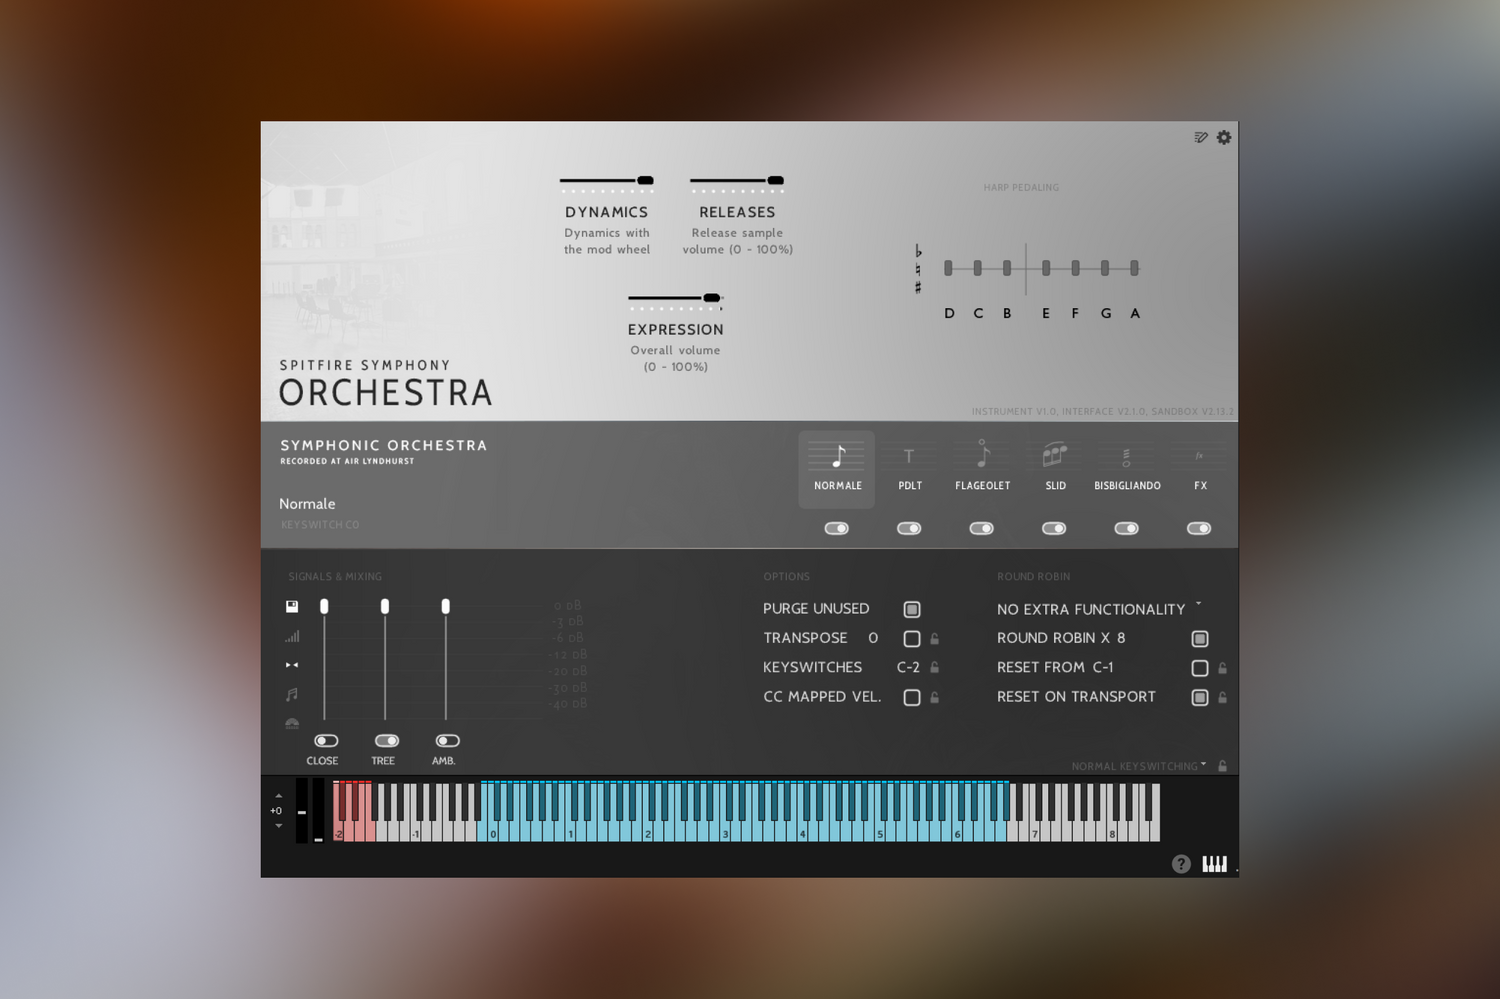Enable the RESET FROM C-1 checkbox
Screen dimensions: 1500x999
1198,667
